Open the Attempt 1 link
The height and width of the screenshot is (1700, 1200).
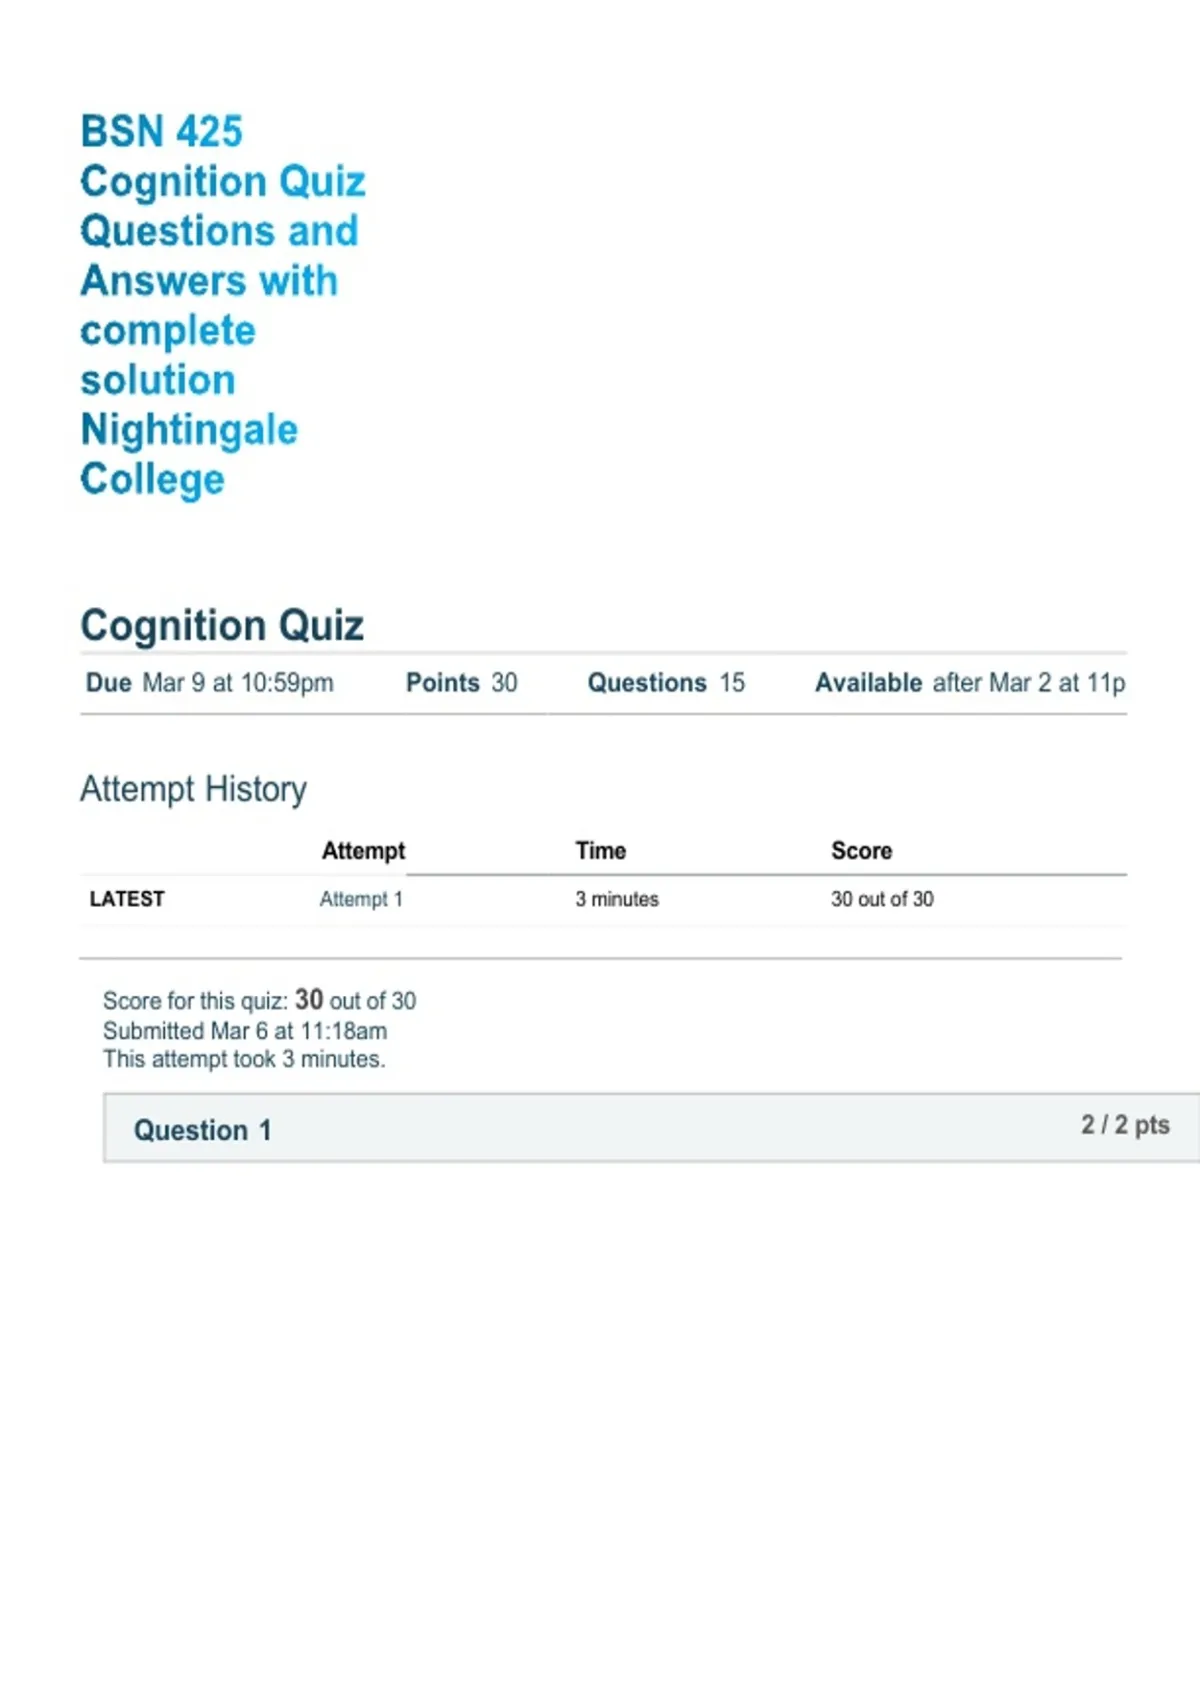point(361,899)
